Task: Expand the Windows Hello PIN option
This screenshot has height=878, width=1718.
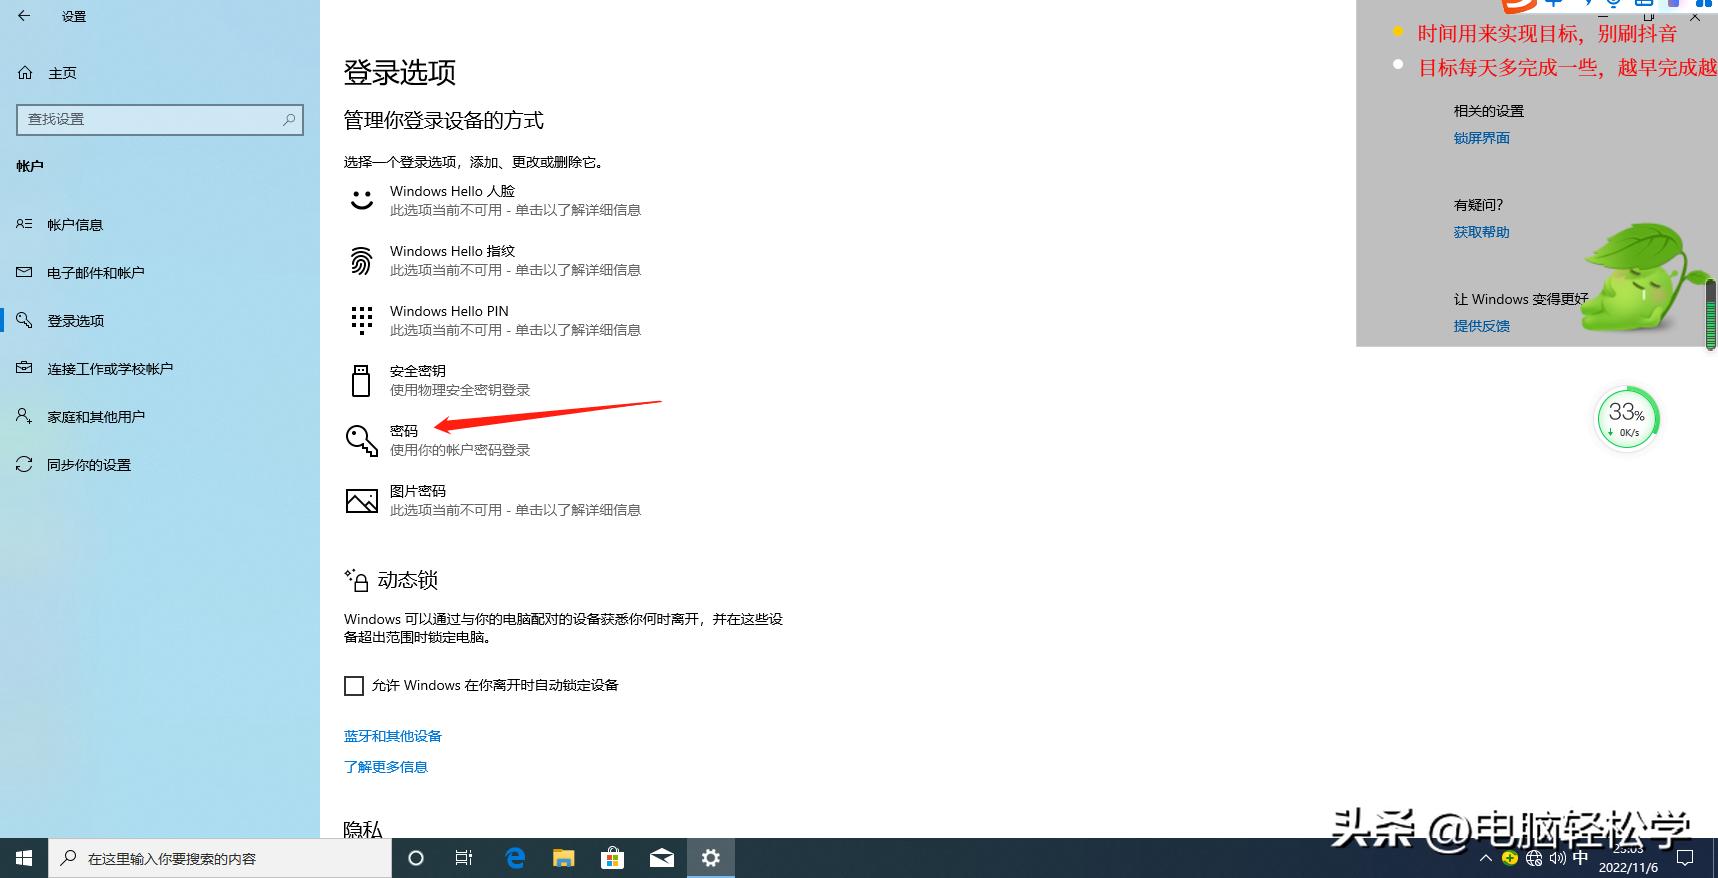Action: 494,320
